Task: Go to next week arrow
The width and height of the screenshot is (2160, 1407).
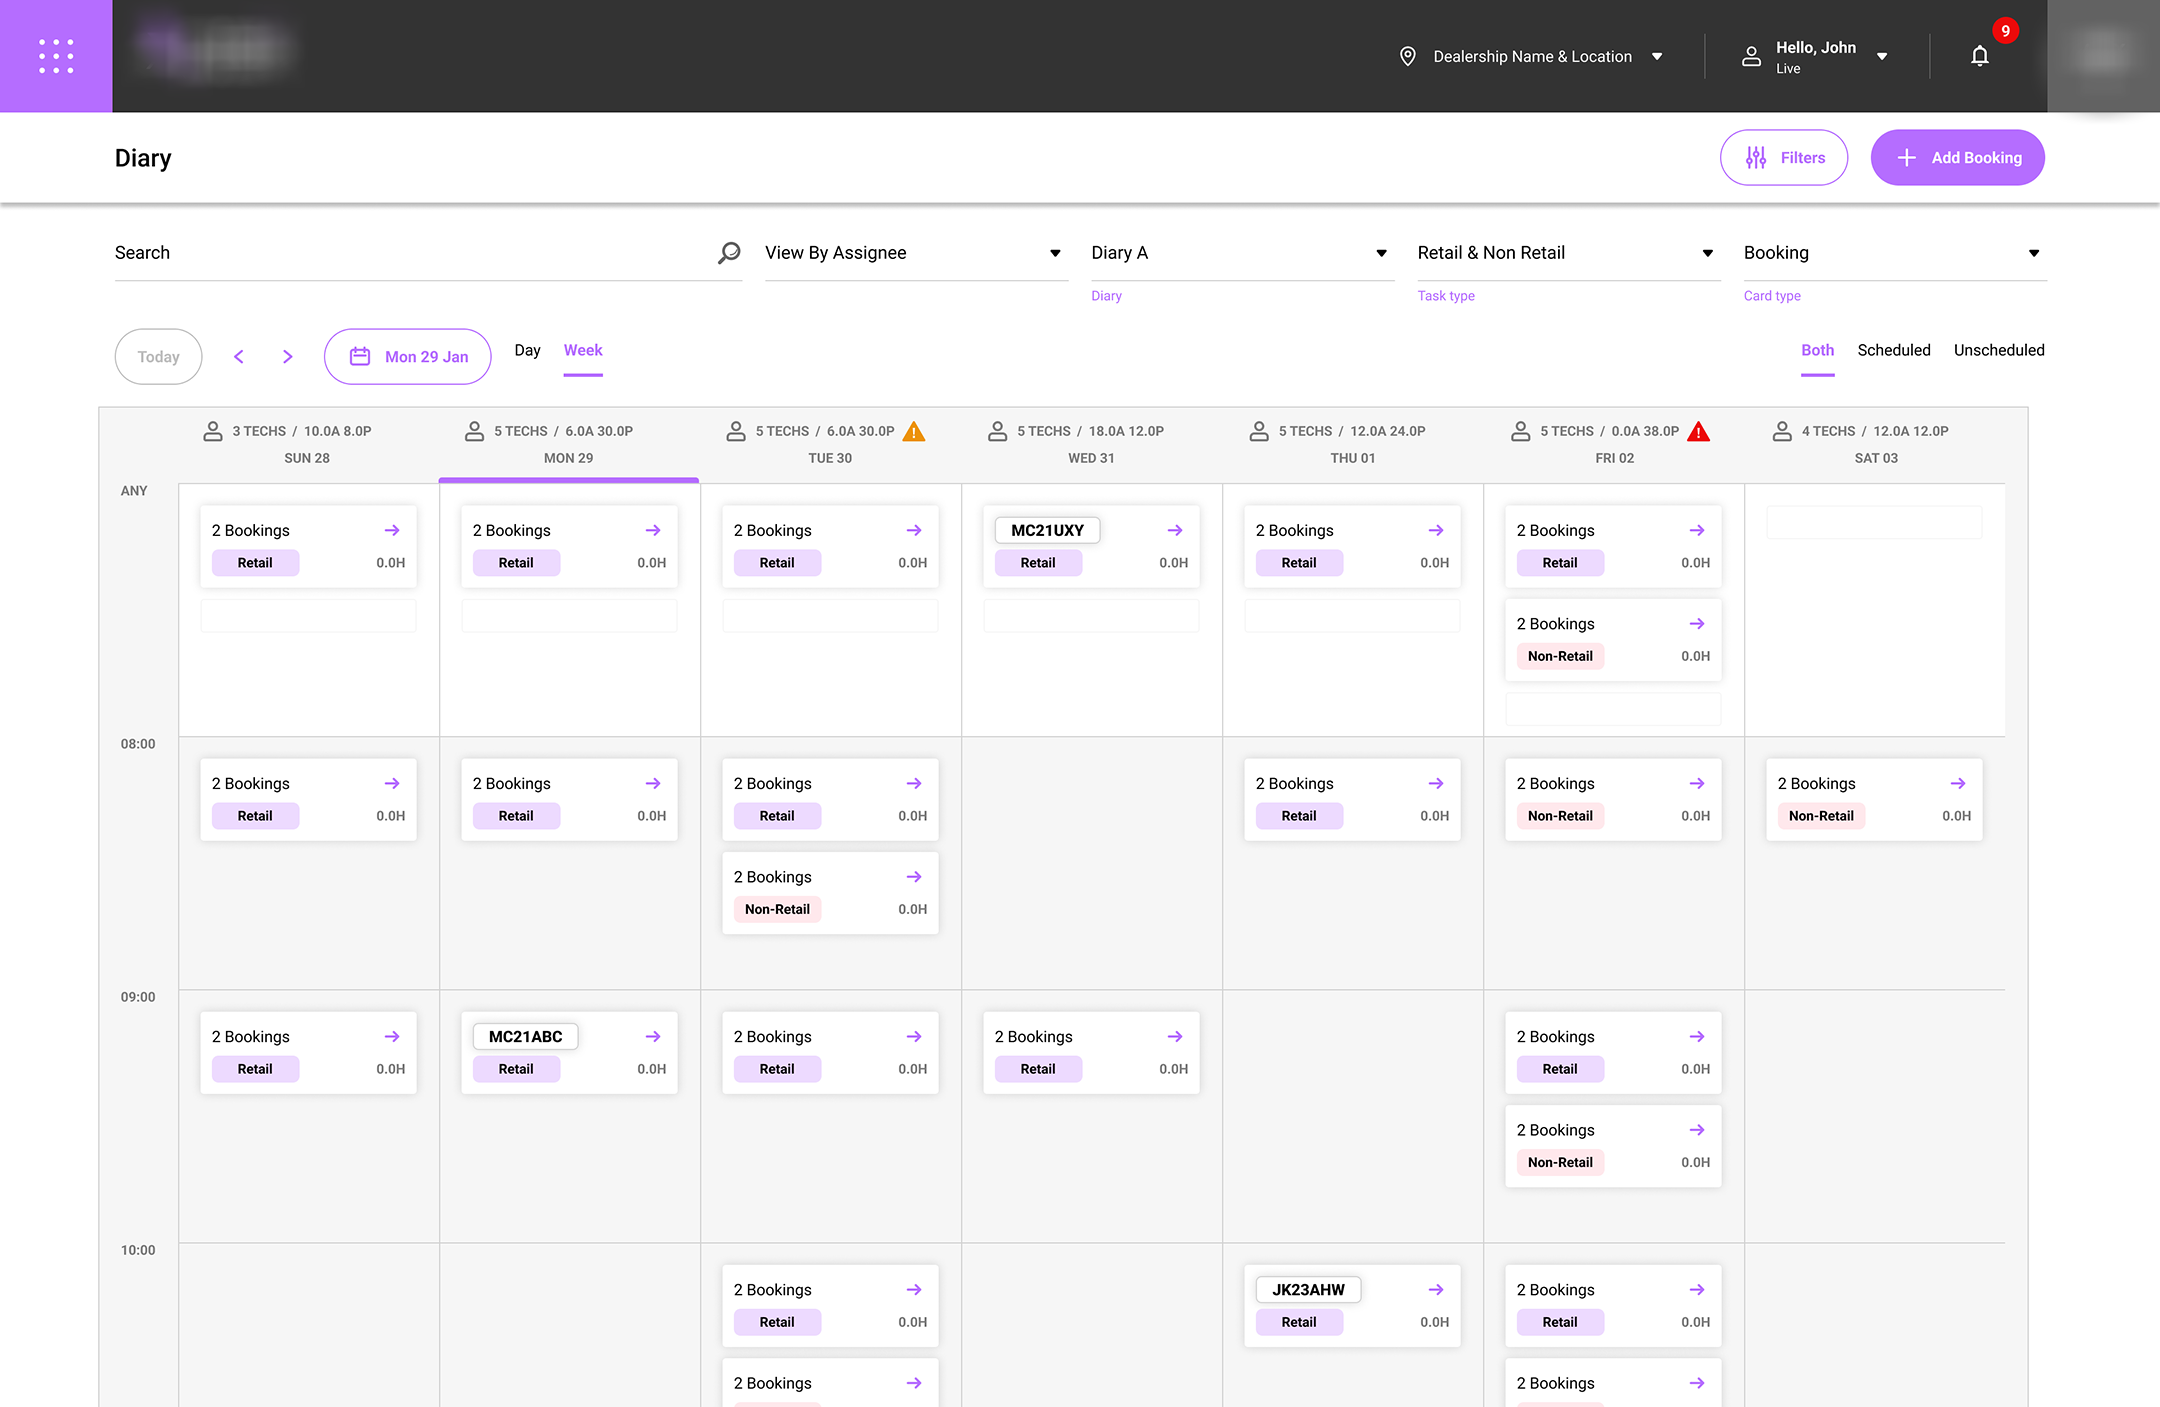Action: 288,357
